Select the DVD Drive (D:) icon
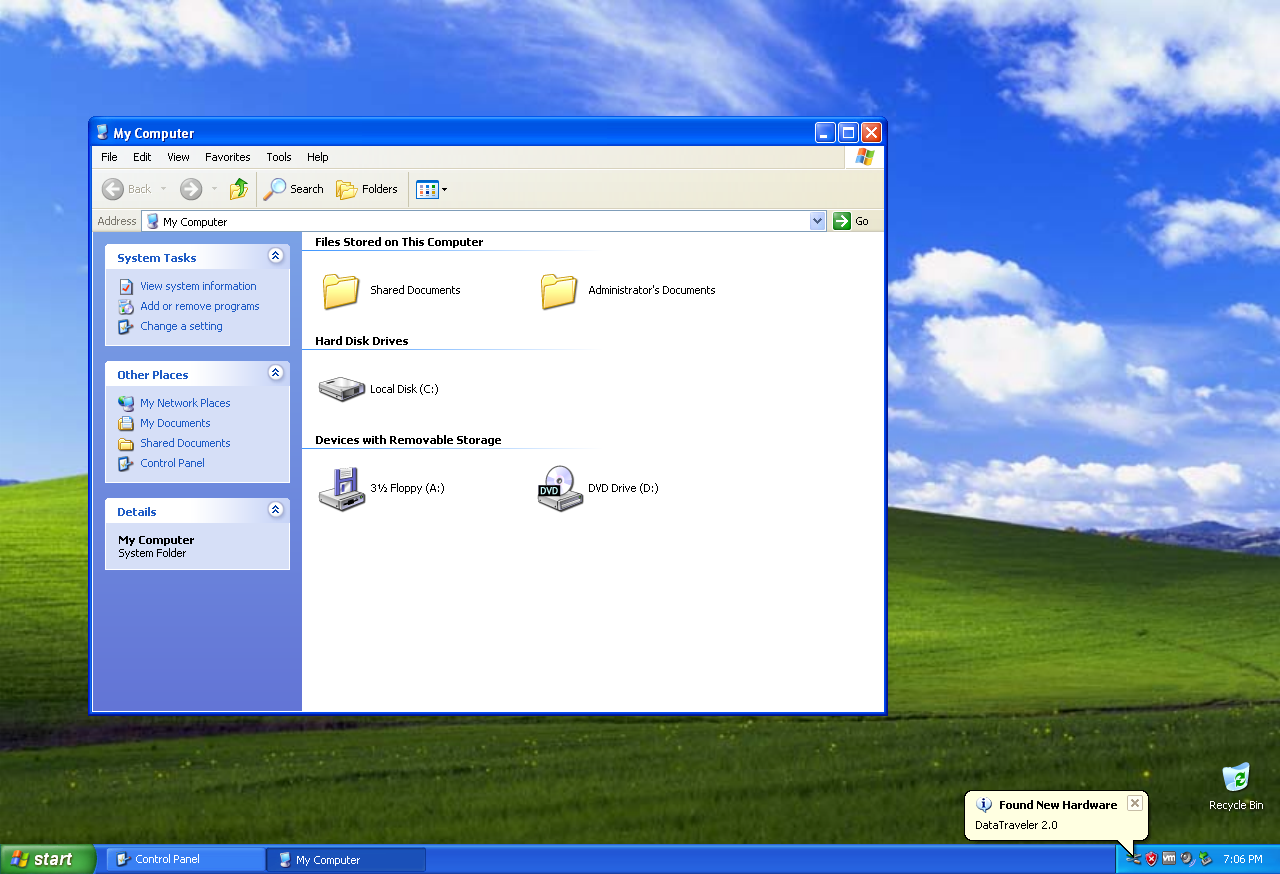Screen dimensions: 1280x874 pos(560,488)
